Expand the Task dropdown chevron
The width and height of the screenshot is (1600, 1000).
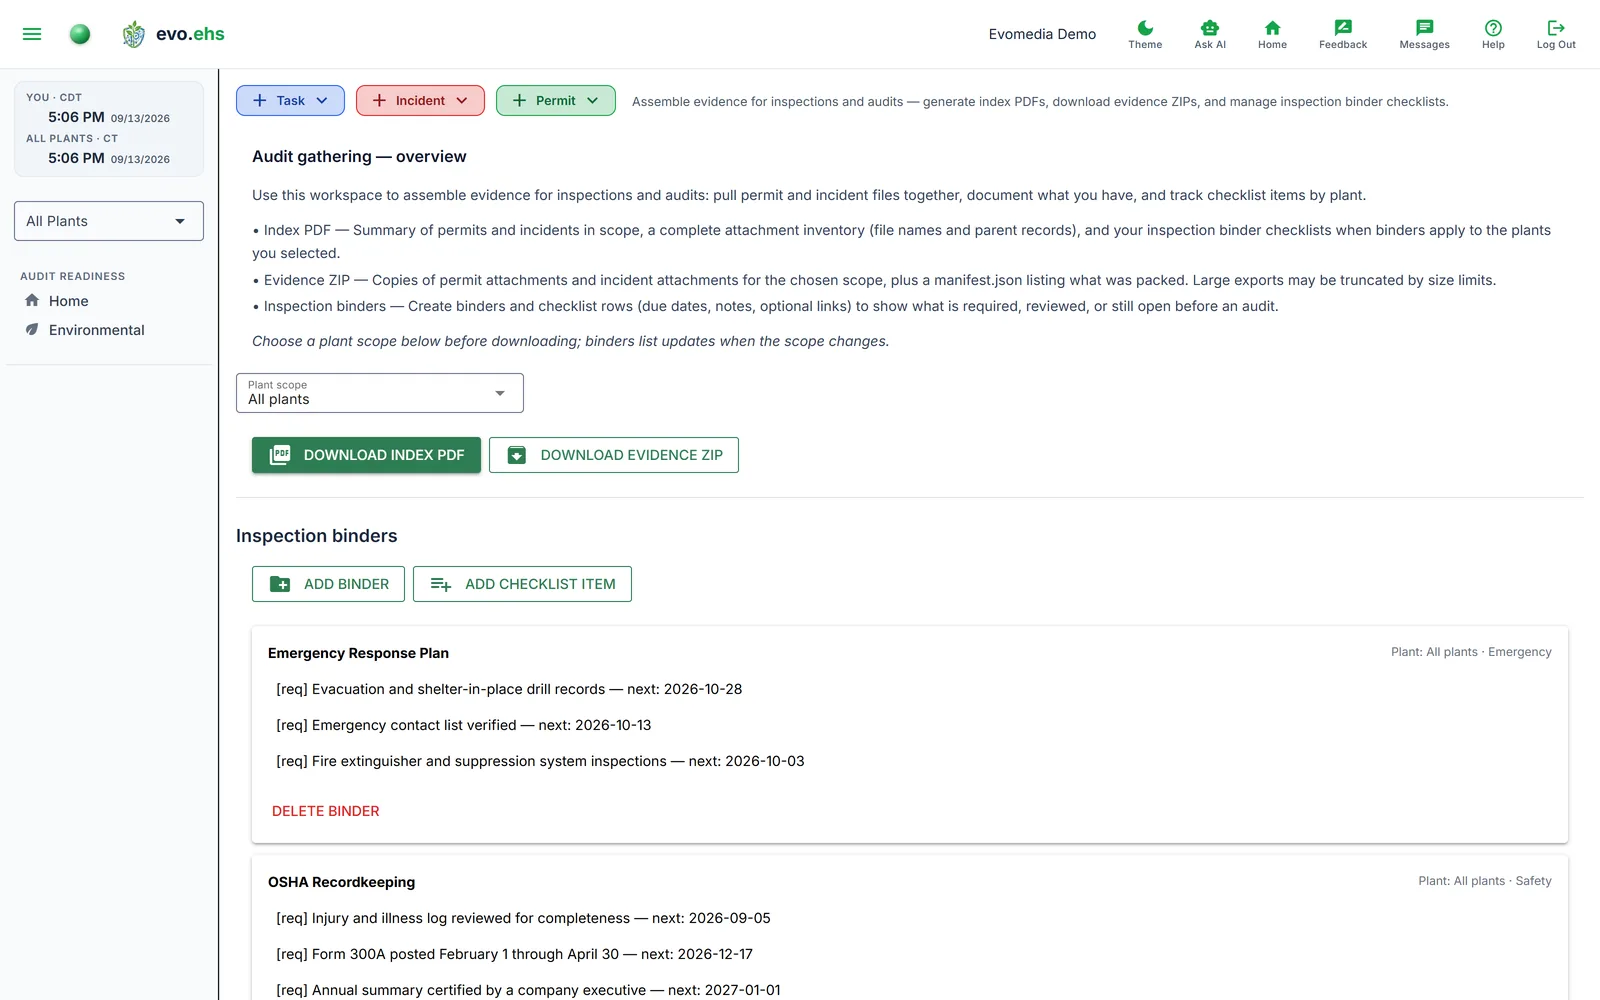(322, 100)
